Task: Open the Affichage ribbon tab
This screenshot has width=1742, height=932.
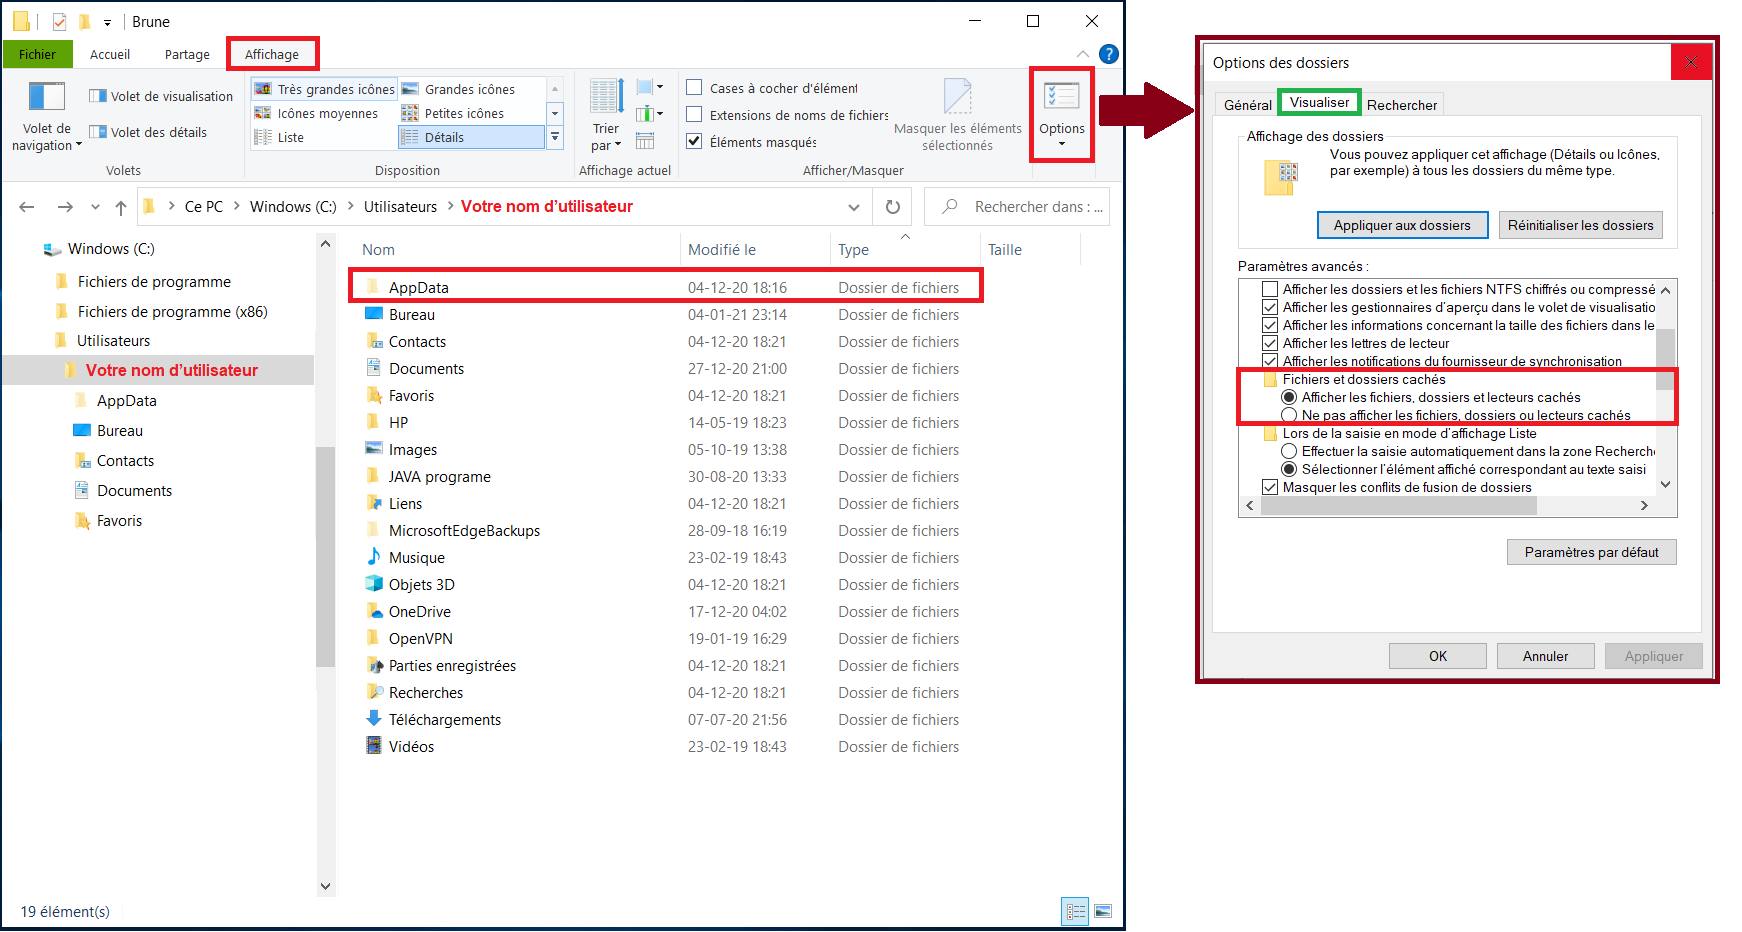Action: (272, 54)
